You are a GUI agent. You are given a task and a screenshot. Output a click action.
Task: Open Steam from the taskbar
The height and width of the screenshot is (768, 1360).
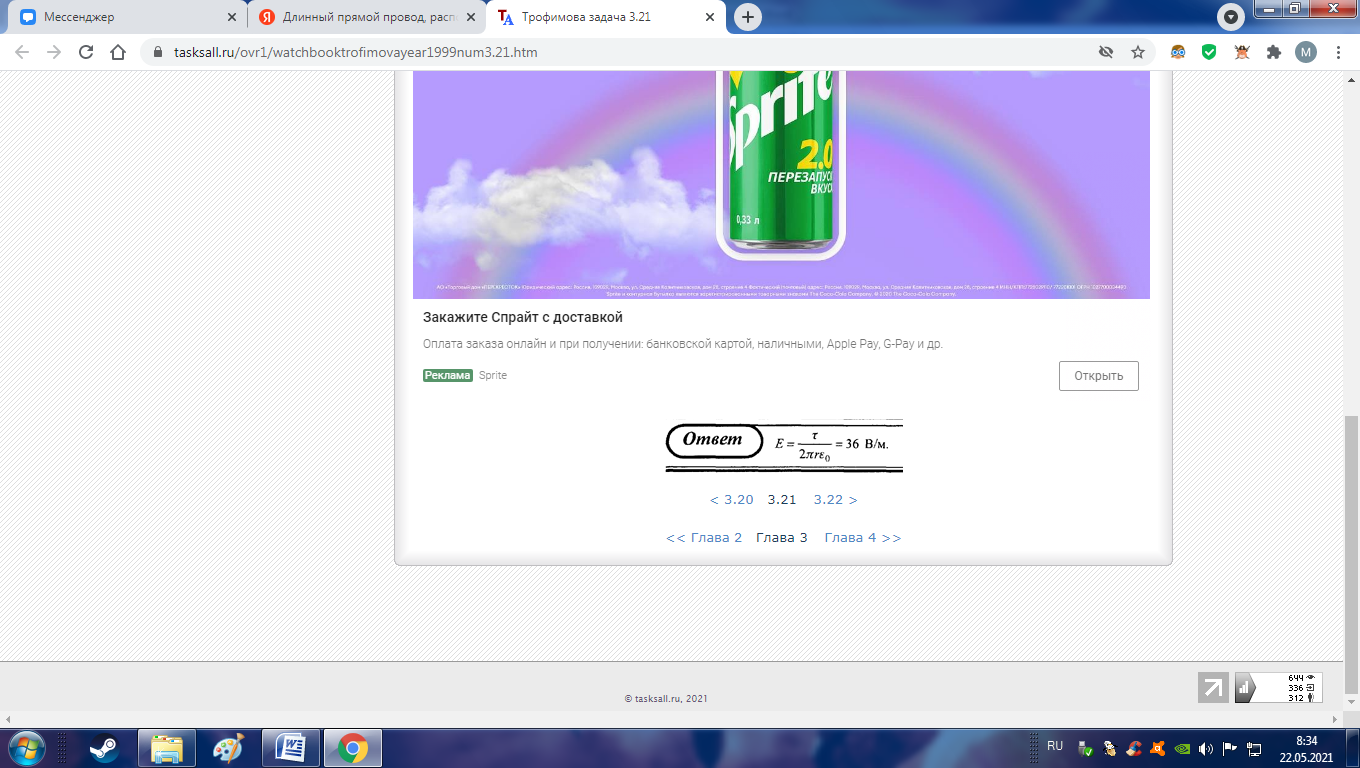[104, 748]
